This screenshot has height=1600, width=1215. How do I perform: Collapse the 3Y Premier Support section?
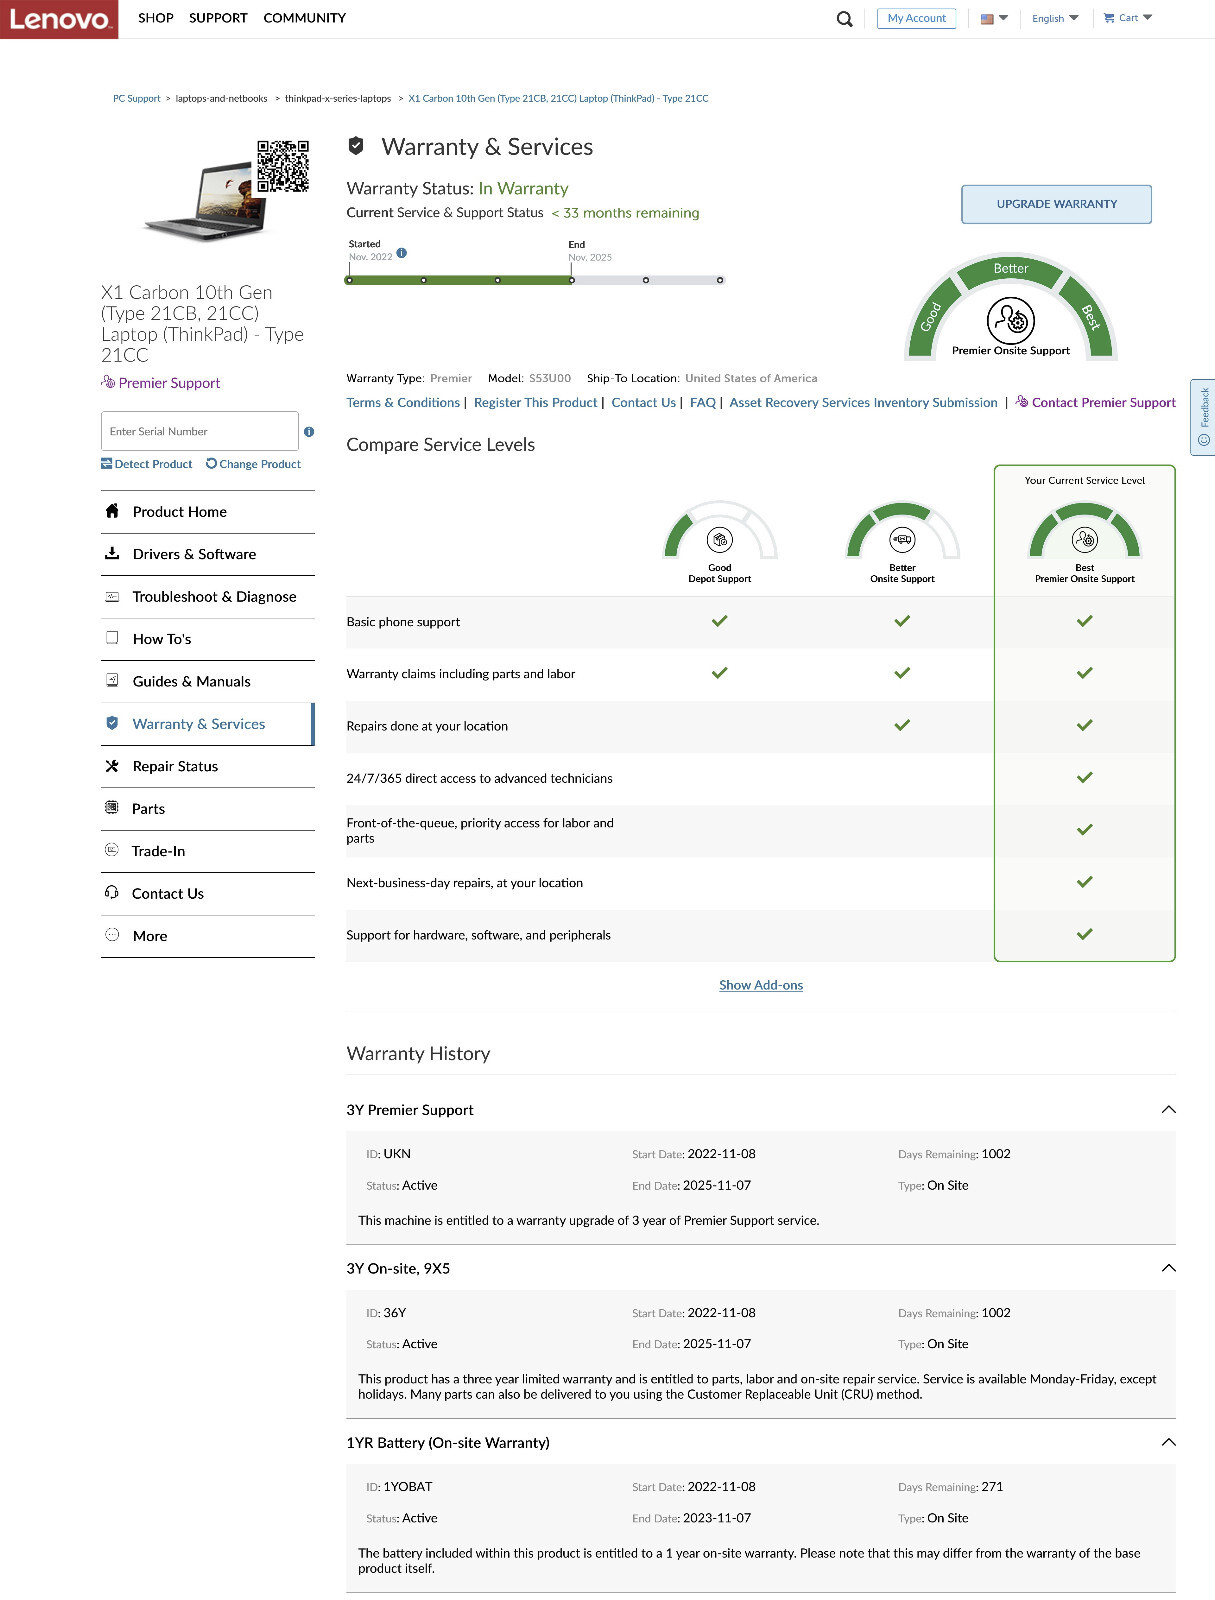pyautogui.click(x=1168, y=1109)
